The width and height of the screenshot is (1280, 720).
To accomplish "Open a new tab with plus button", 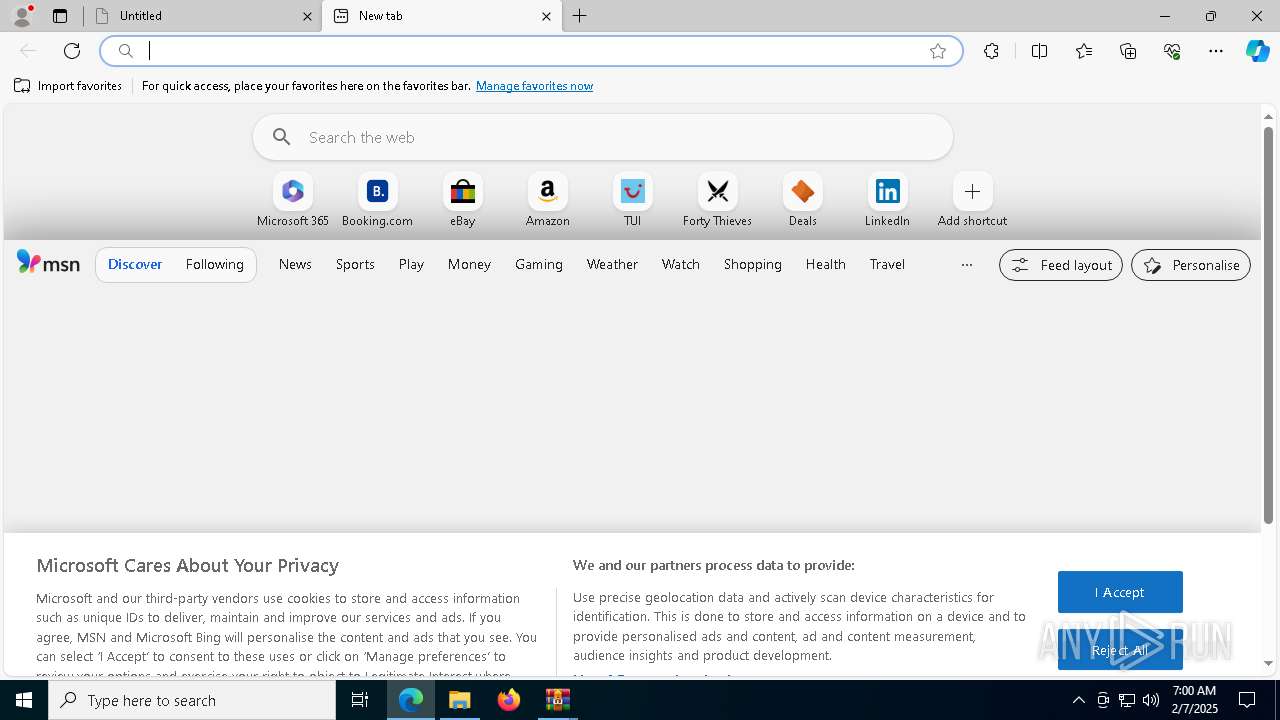I will point(580,16).
